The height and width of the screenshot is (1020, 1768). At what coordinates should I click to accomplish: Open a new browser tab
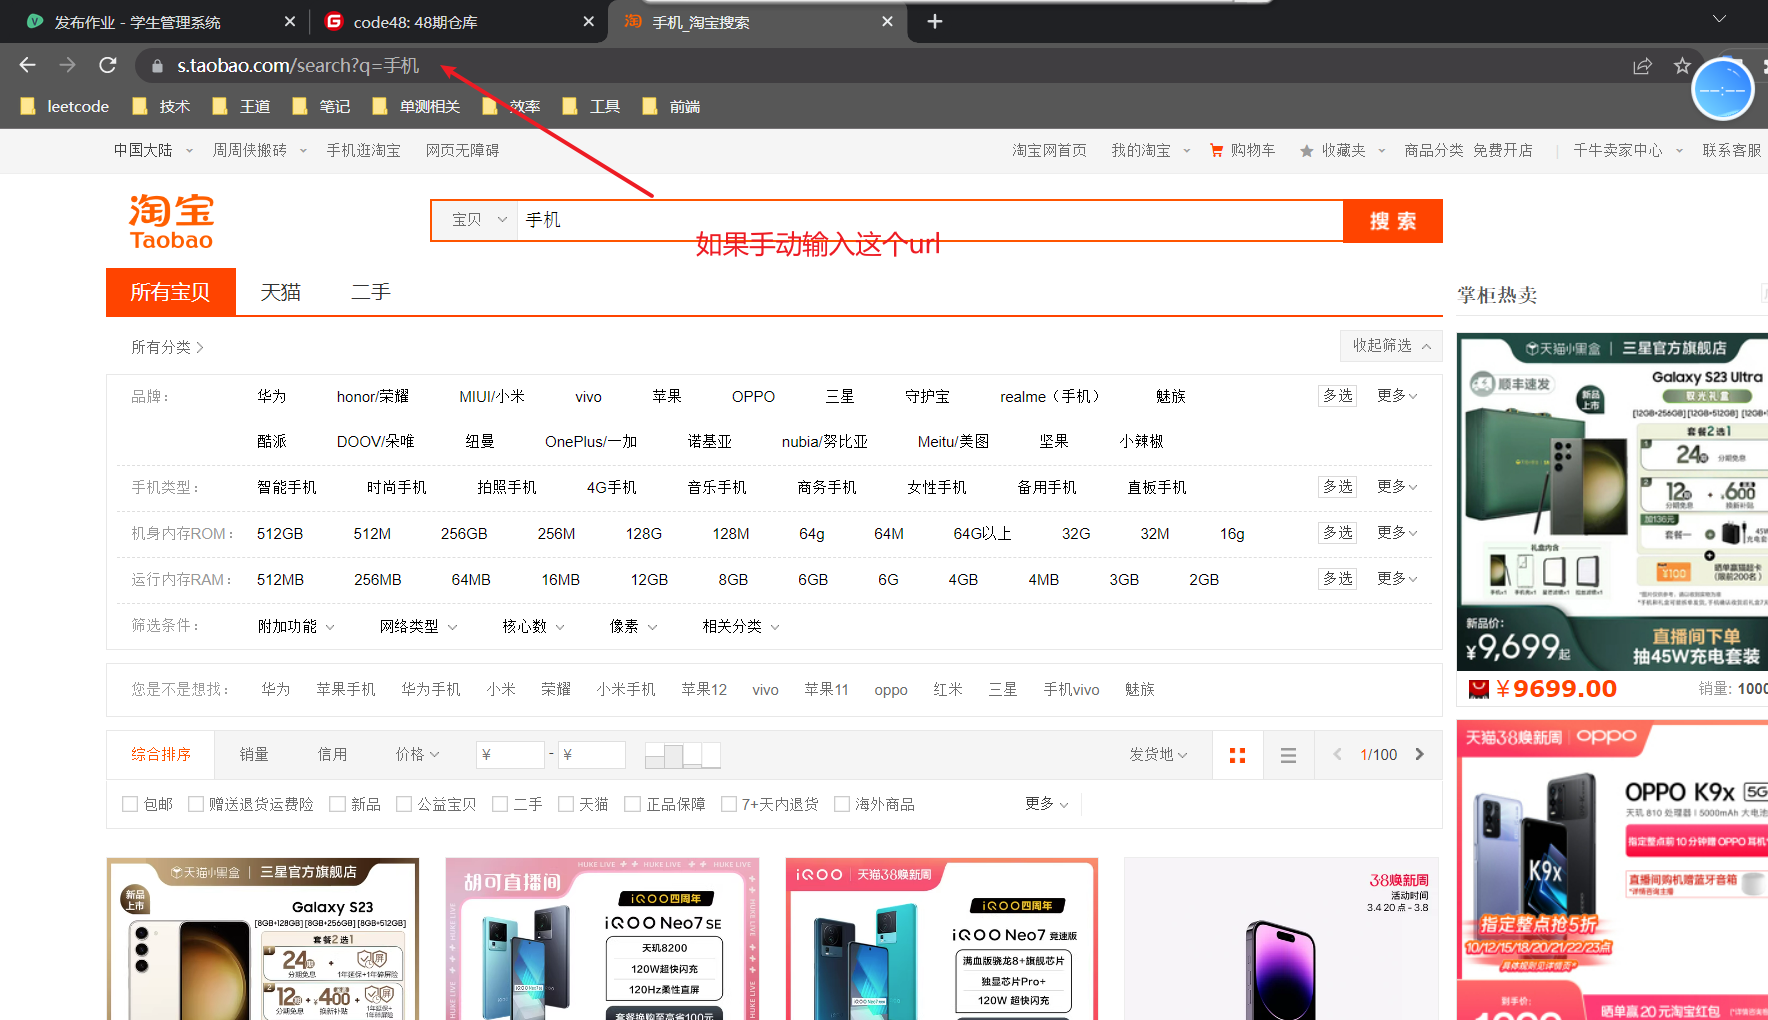tap(934, 21)
